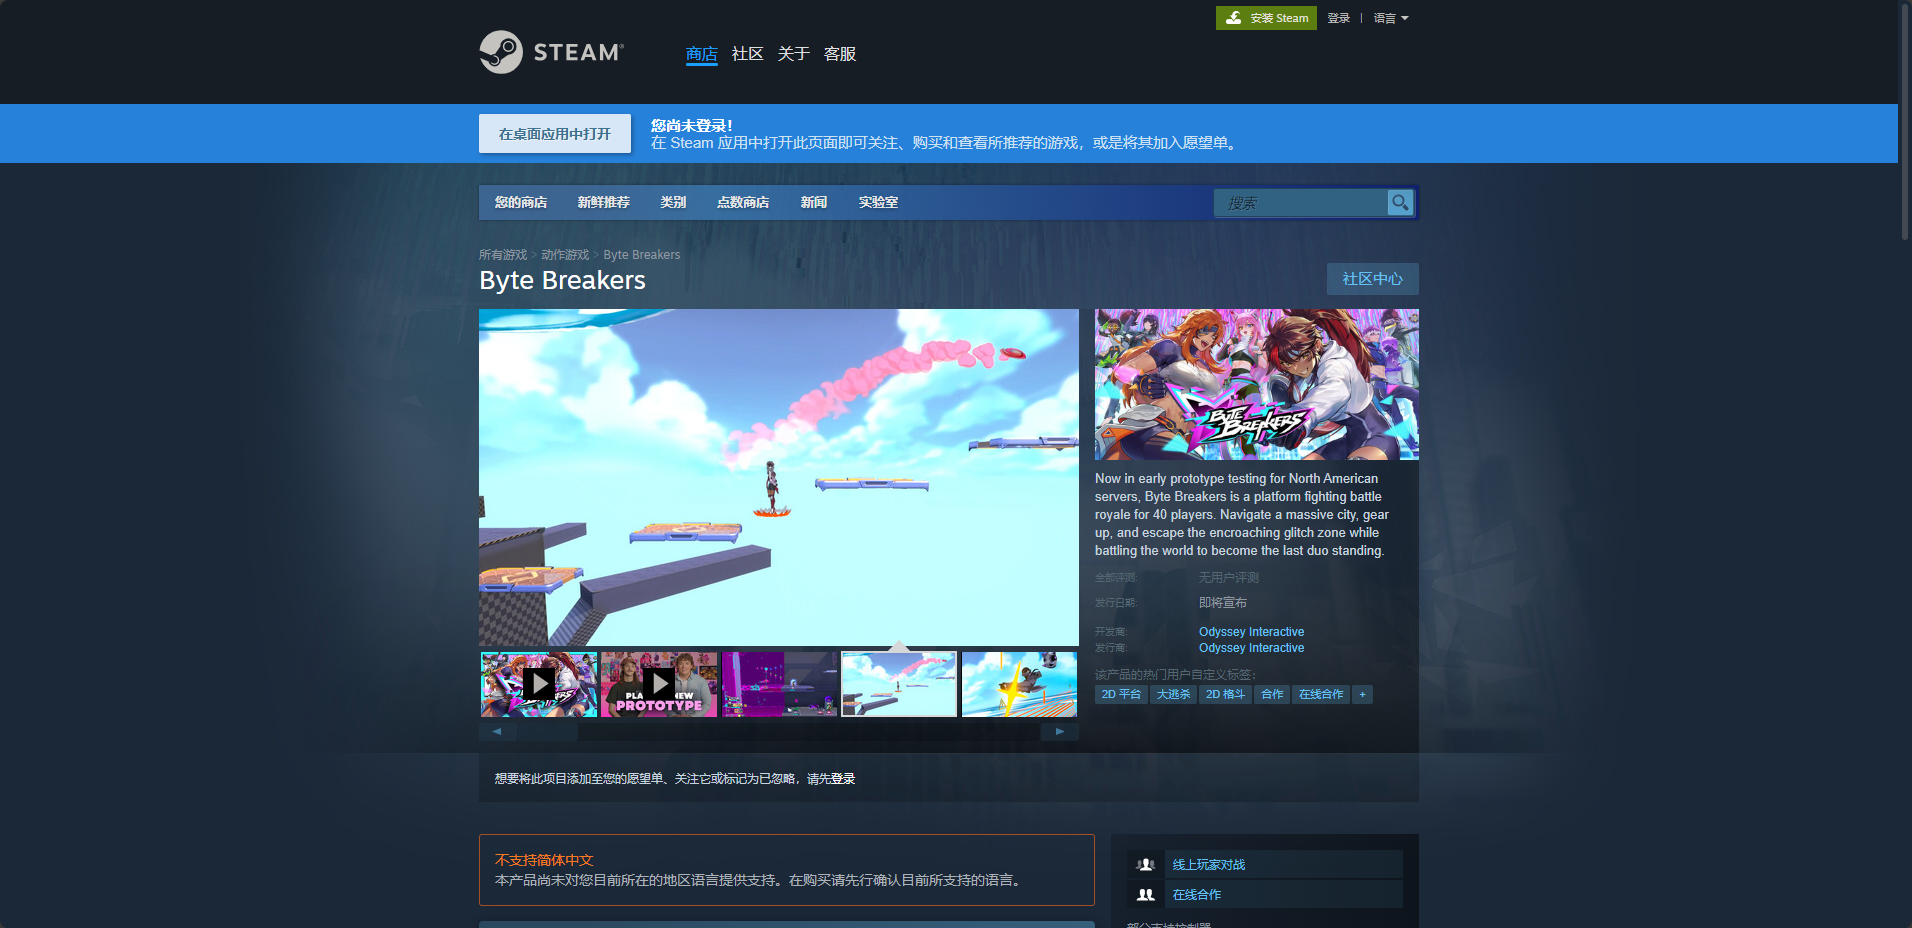Image resolution: width=1912 pixels, height=928 pixels.
Task: Click the right arrow of thumbnail strip
Action: click(1060, 731)
